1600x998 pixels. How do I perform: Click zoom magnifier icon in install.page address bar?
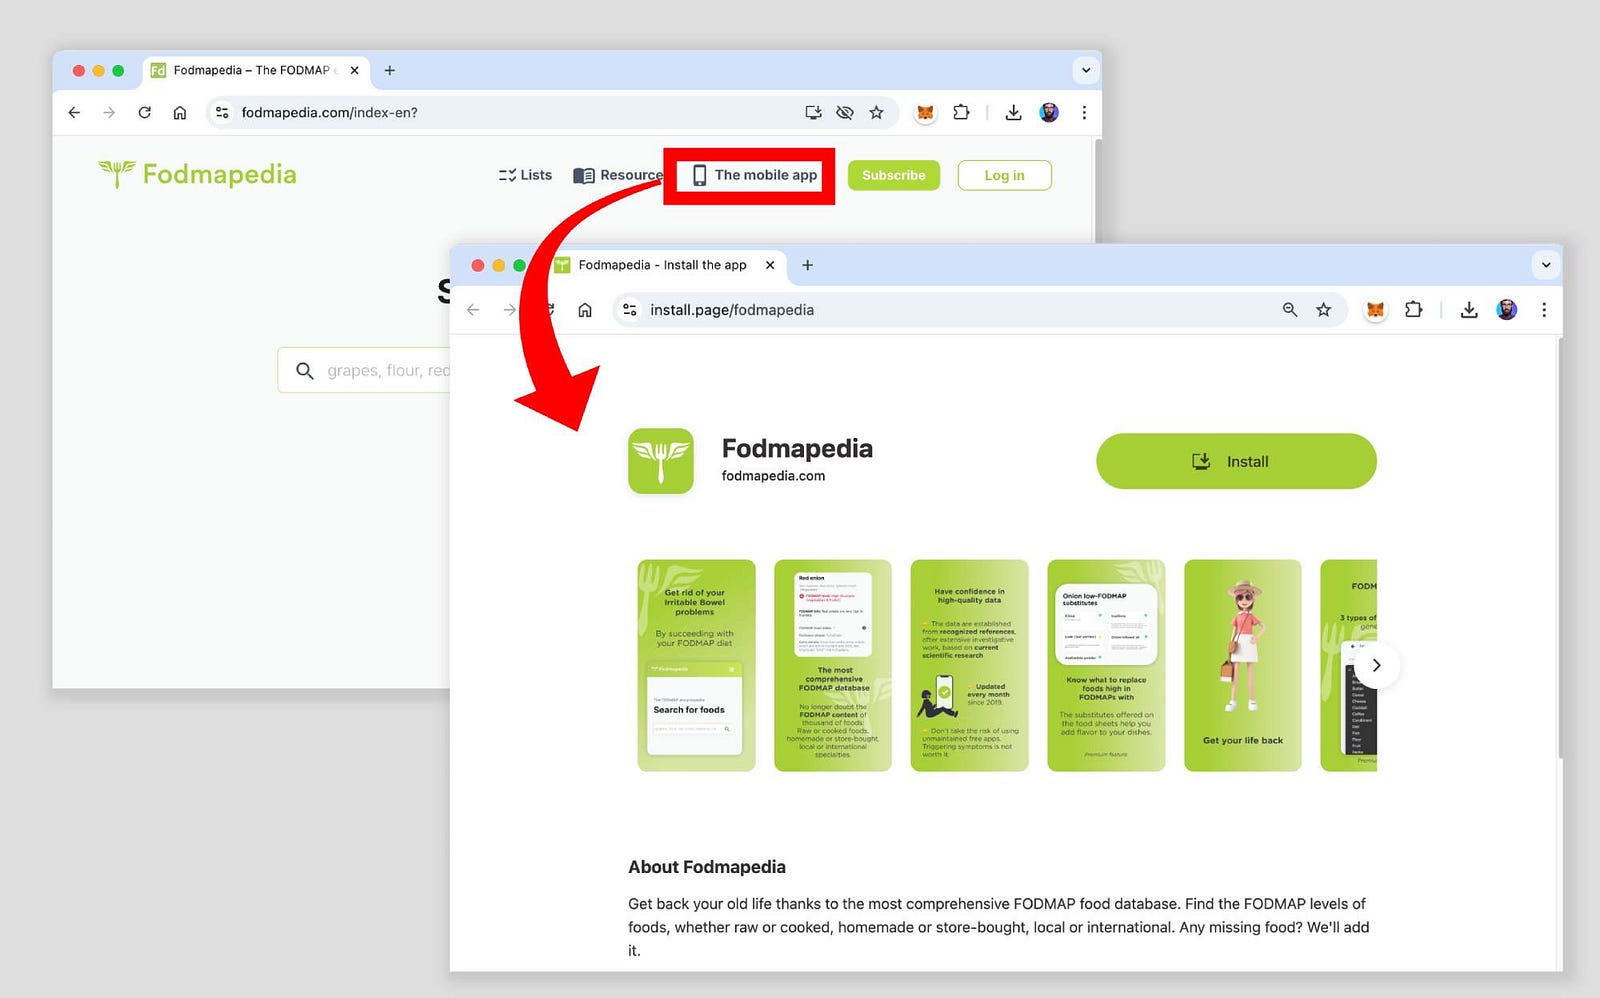click(1290, 310)
